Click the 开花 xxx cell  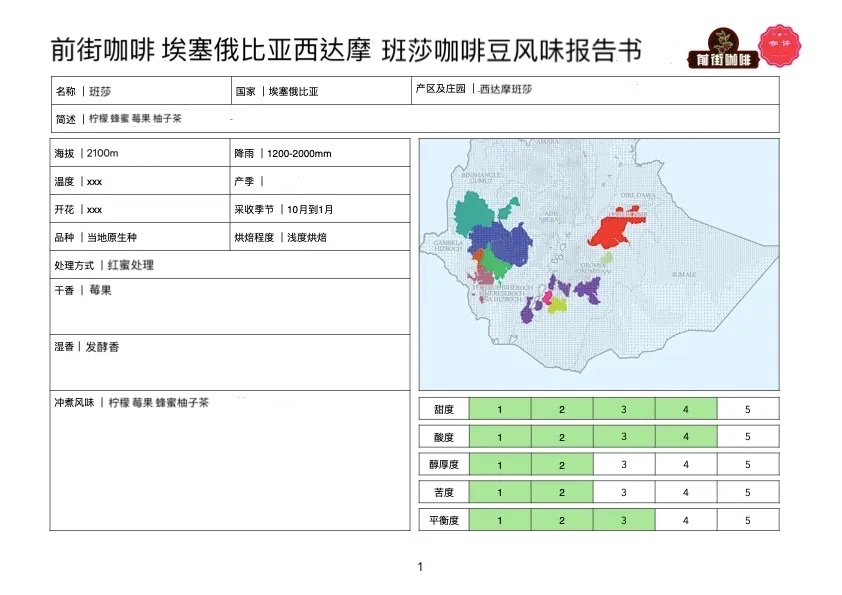[140, 209]
